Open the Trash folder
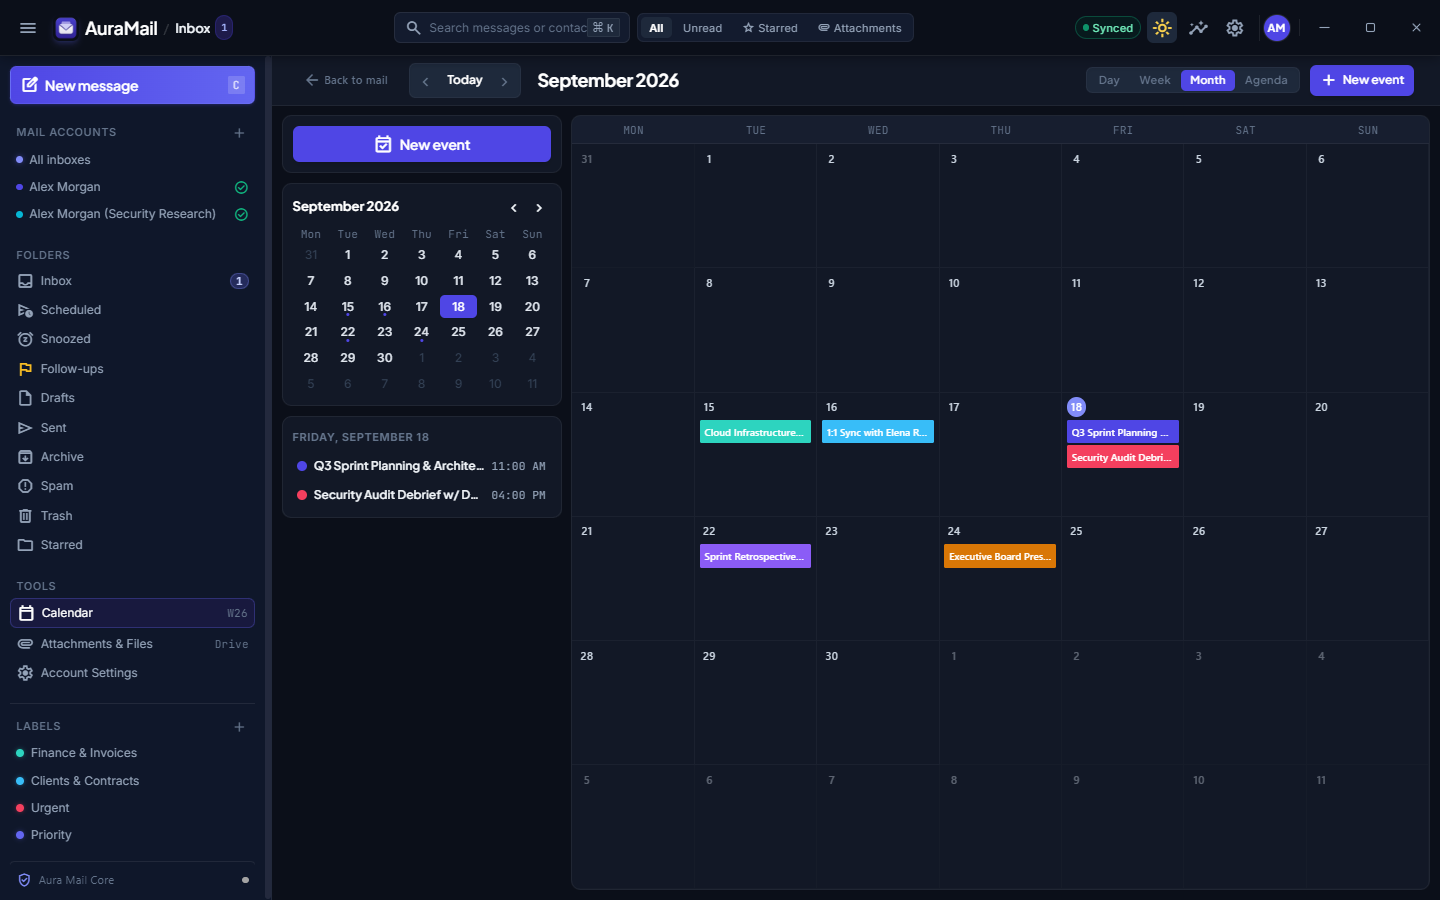Viewport: 1440px width, 900px height. click(x=132, y=516)
